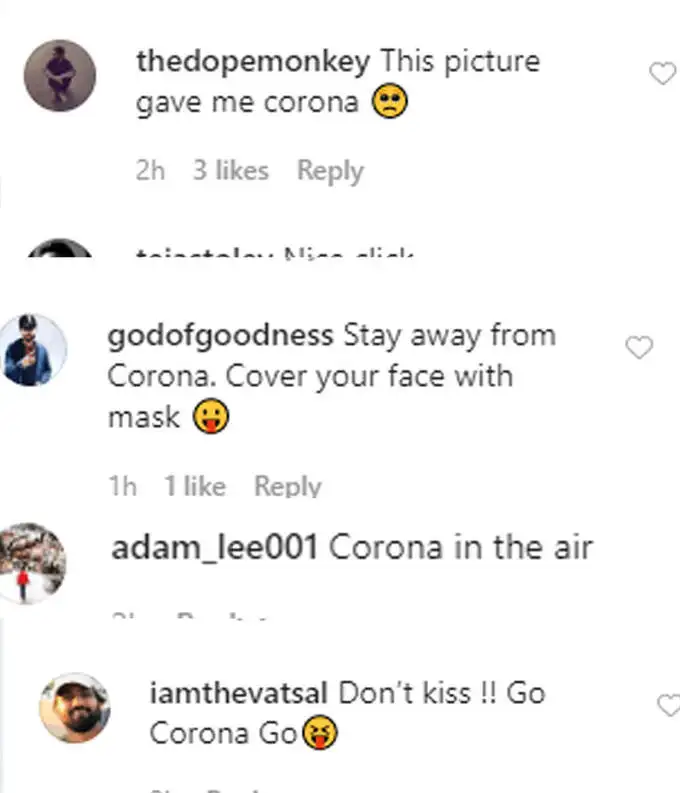Screen dimensions: 680x793
Task: Open adam_lee001 username link
Action: coord(214,548)
